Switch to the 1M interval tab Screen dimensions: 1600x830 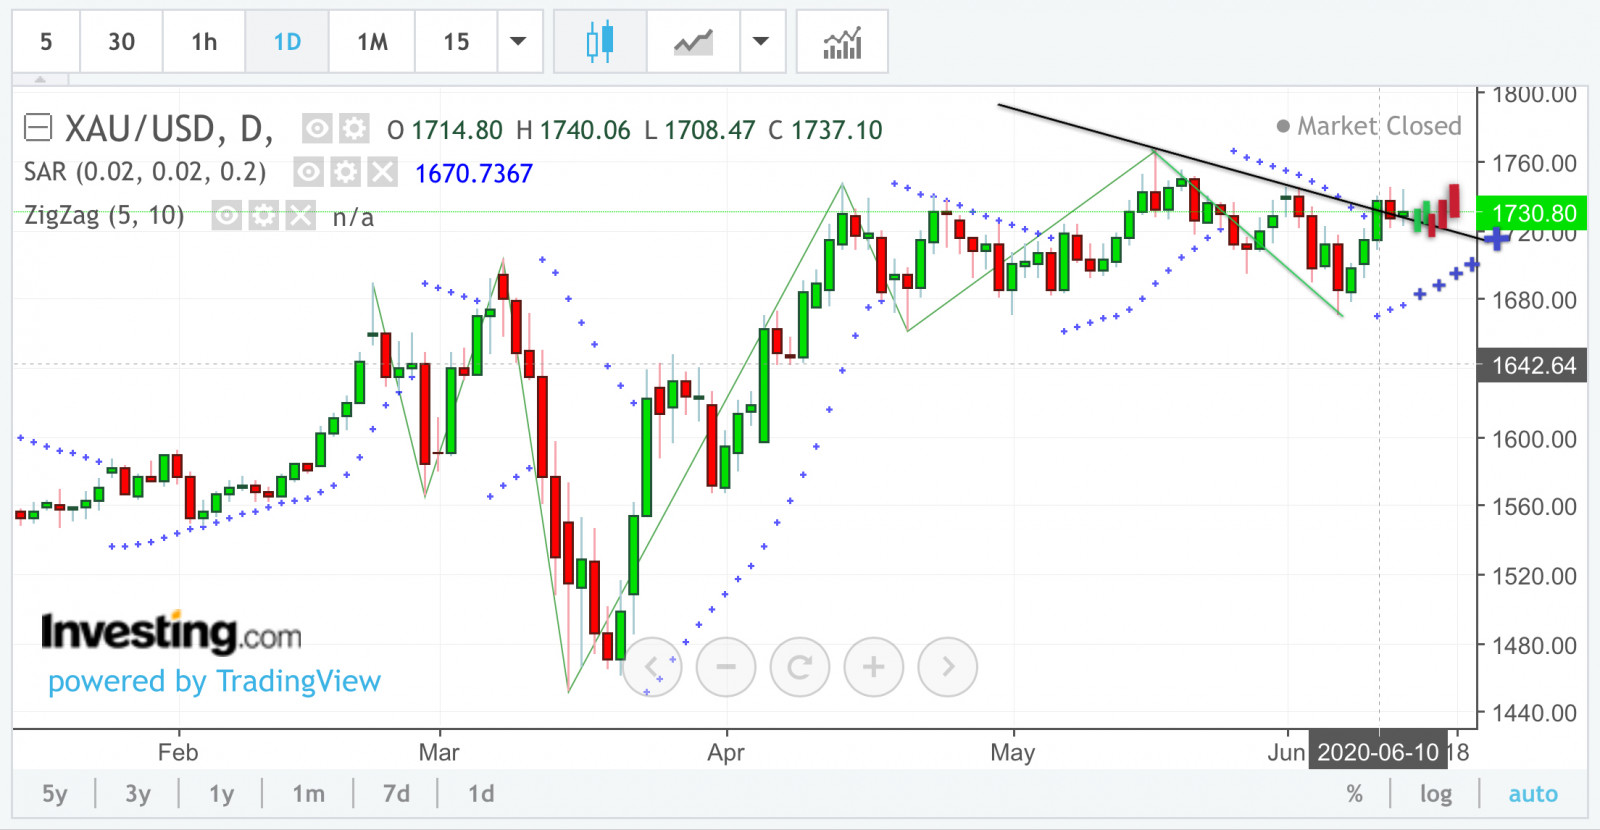[x=372, y=42]
